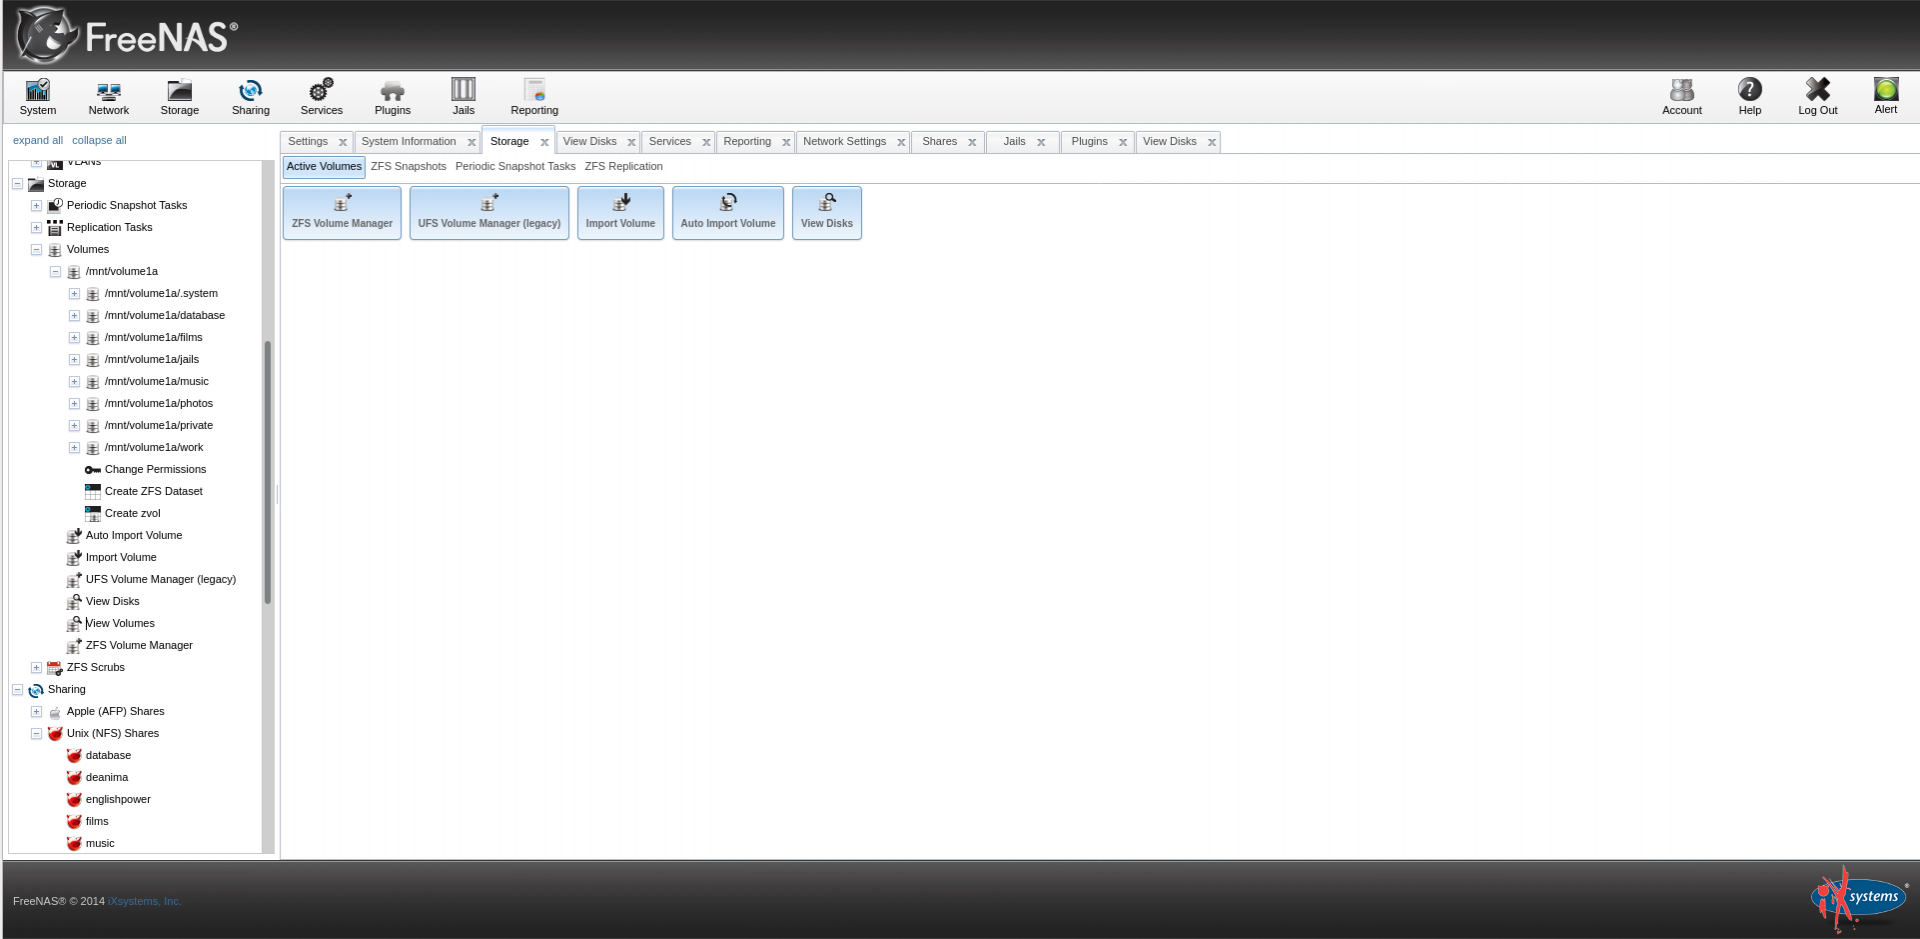Click View Volumes tree icon
The width and height of the screenshot is (1920, 939).
coord(74,624)
